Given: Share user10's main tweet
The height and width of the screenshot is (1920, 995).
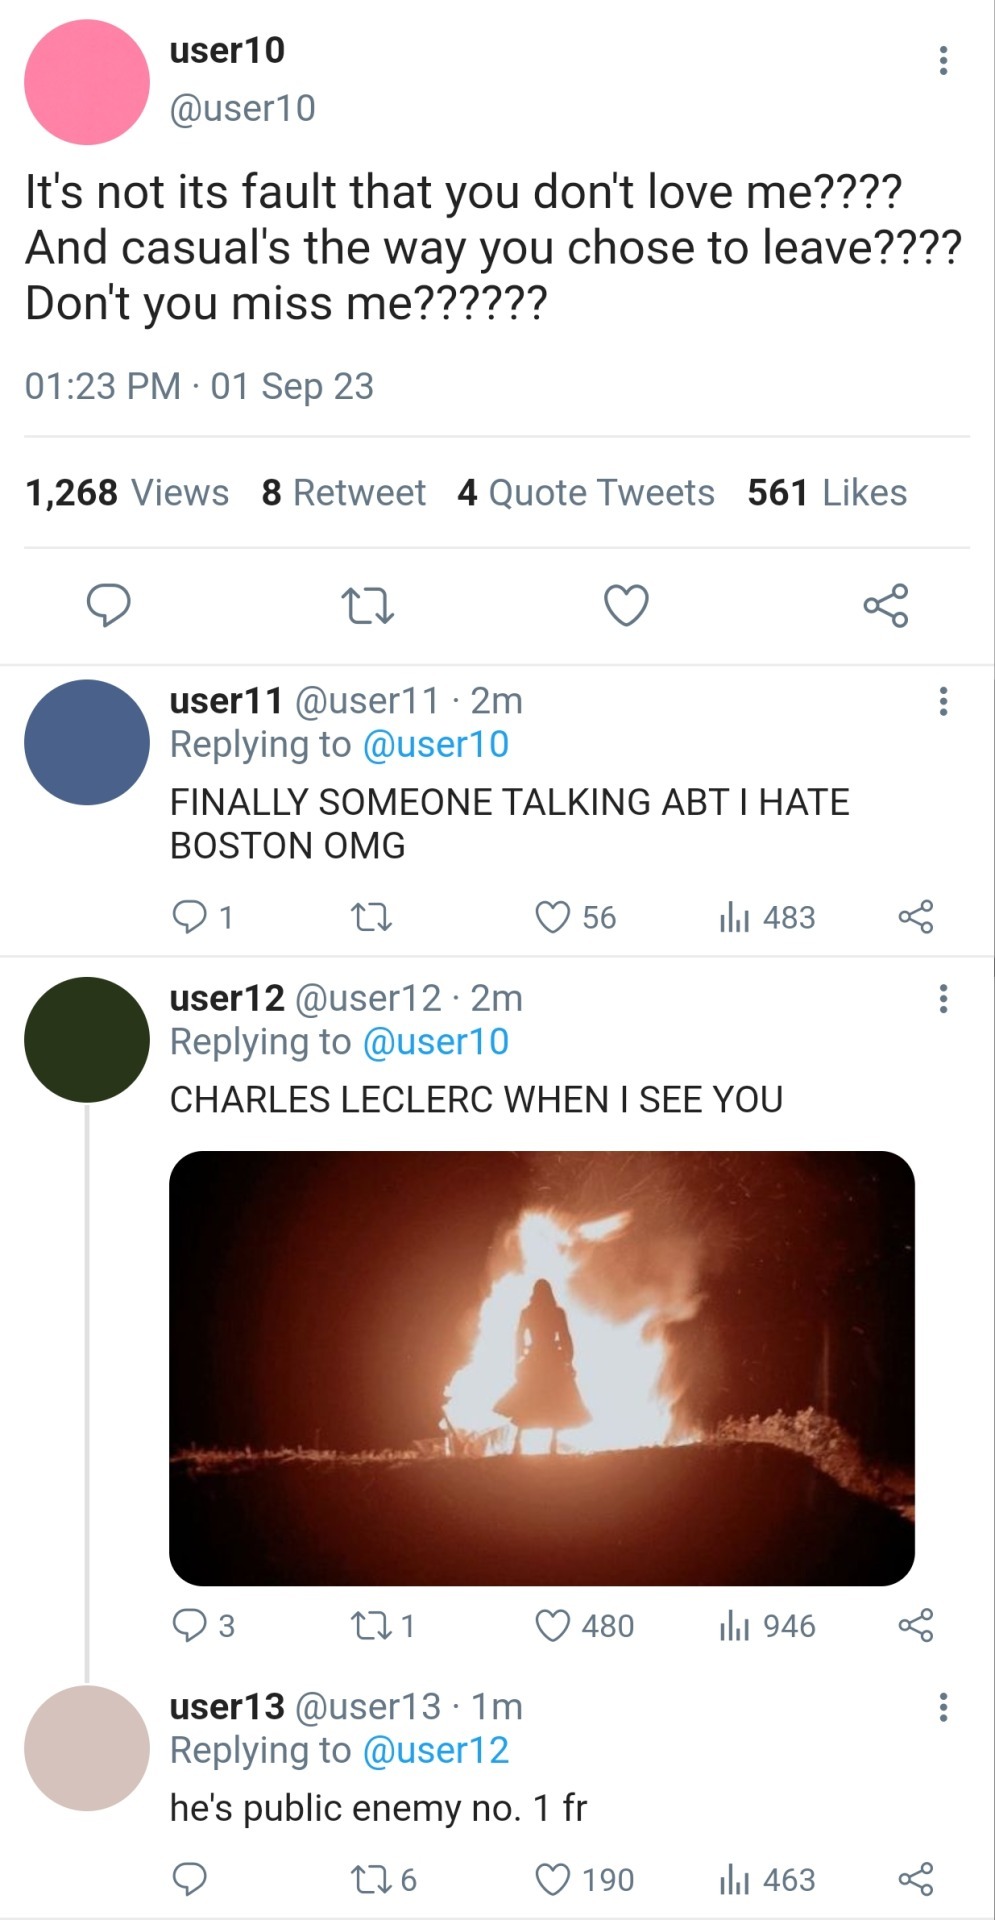Looking at the screenshot, I should click(885, 605).
